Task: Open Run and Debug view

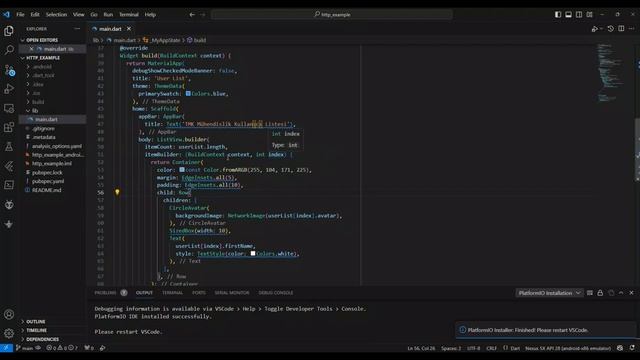Action: click(x=9, y=89)
